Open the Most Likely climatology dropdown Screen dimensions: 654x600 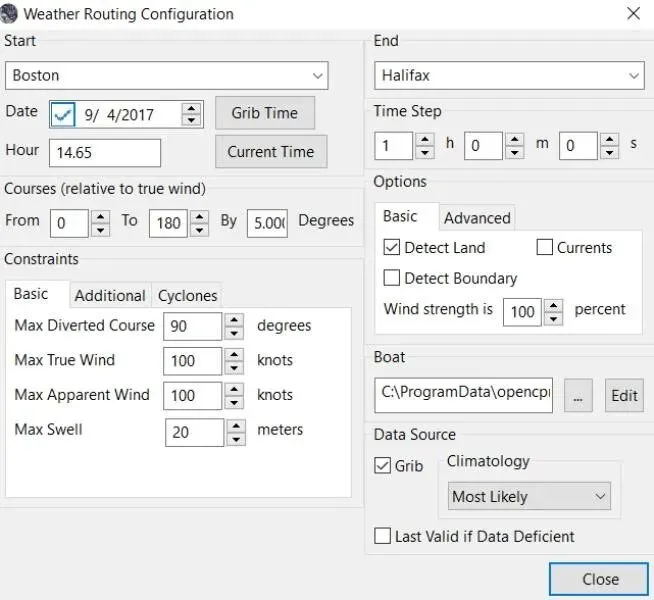[529, 496]
